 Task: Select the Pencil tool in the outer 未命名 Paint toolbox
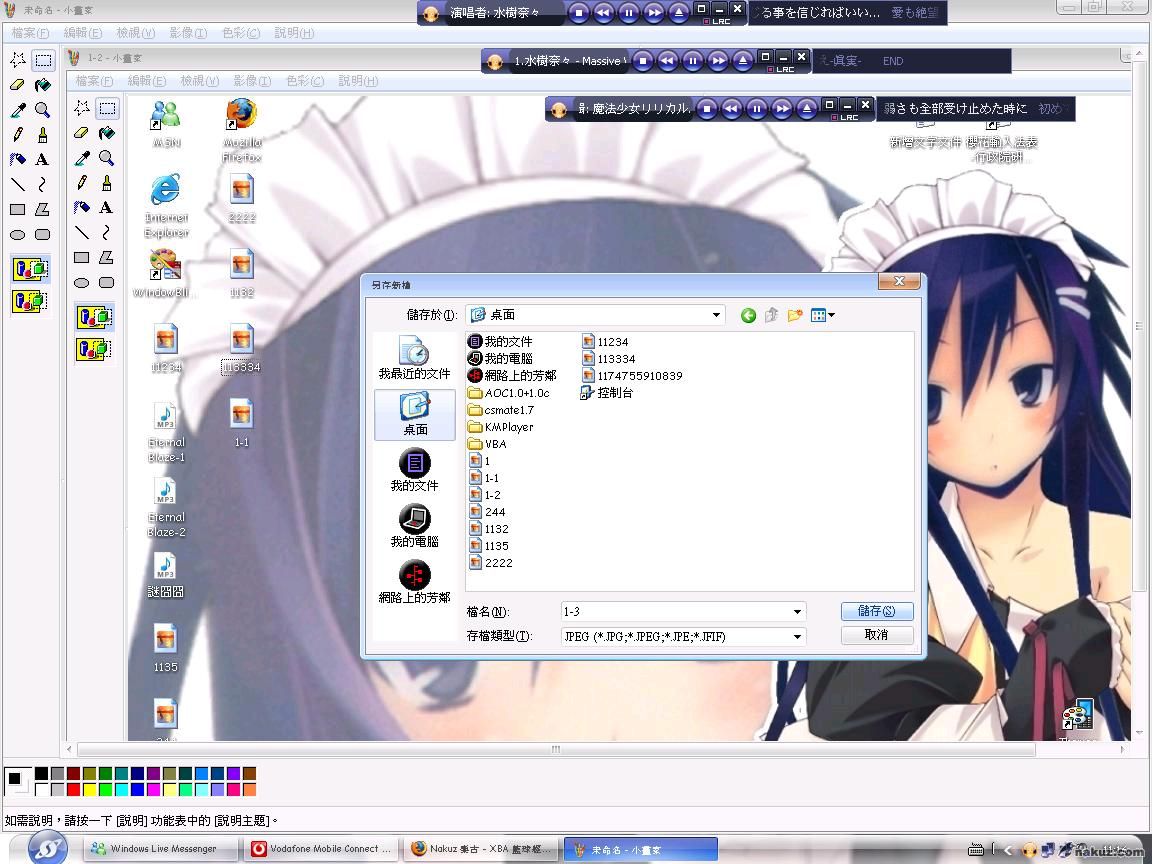(x=18, y=135)
